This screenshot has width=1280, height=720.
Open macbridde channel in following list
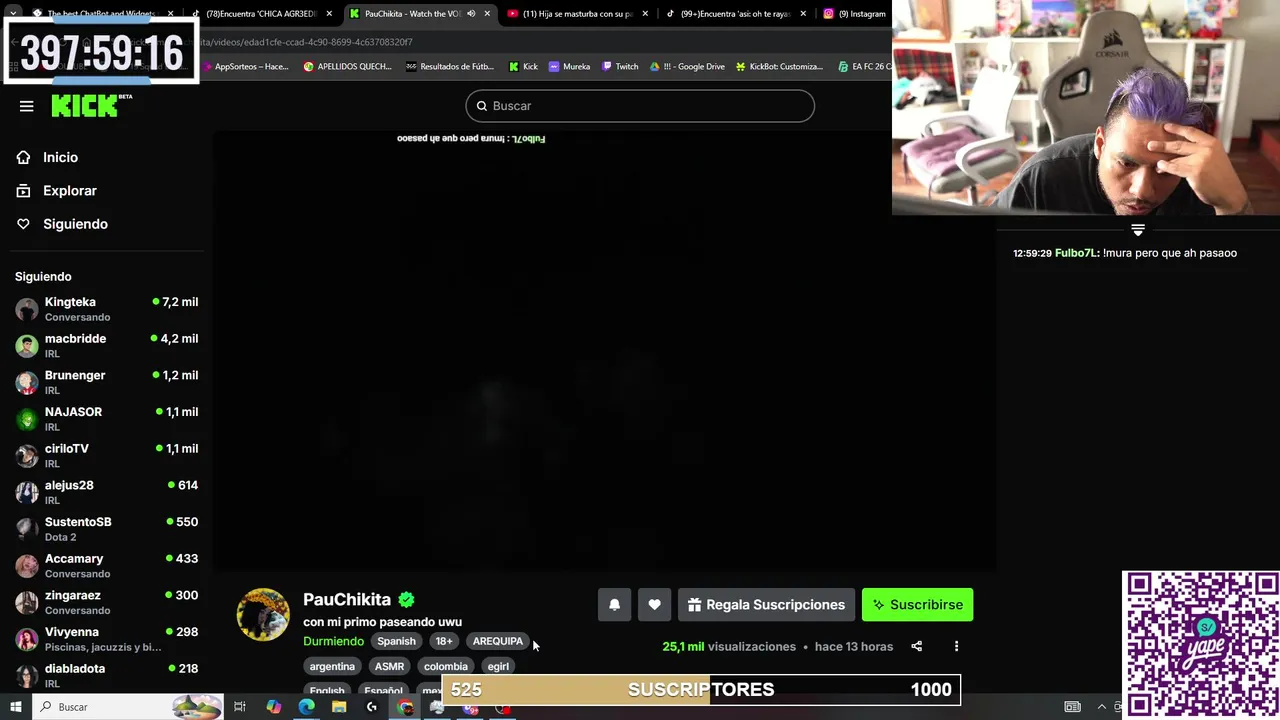coord(107,345)
